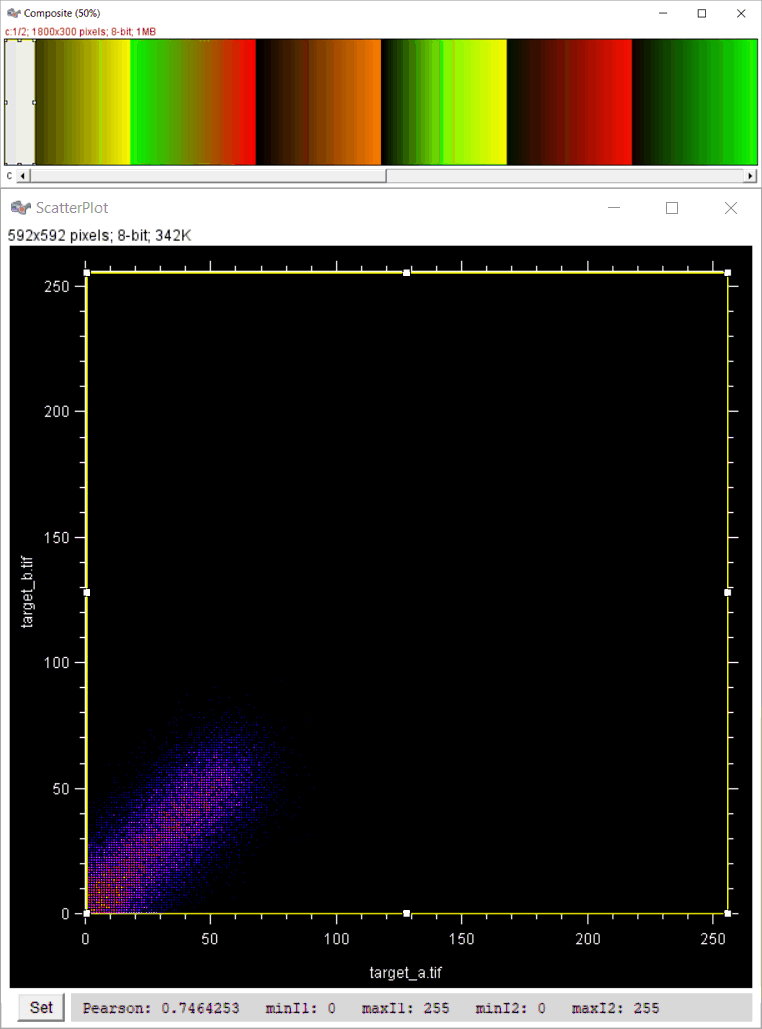Minimize the ScatterPlot window

(x=614, y=208)
